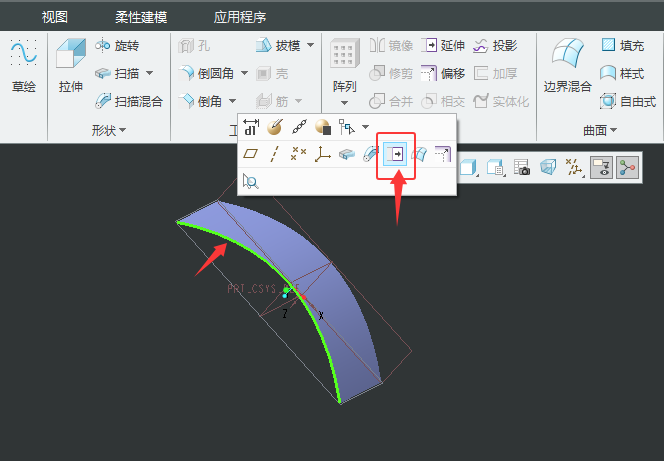This screenshot has height=461, width=664.
Task: Expand the 拔模 dropdown arrow
Action: pos(310,45)
